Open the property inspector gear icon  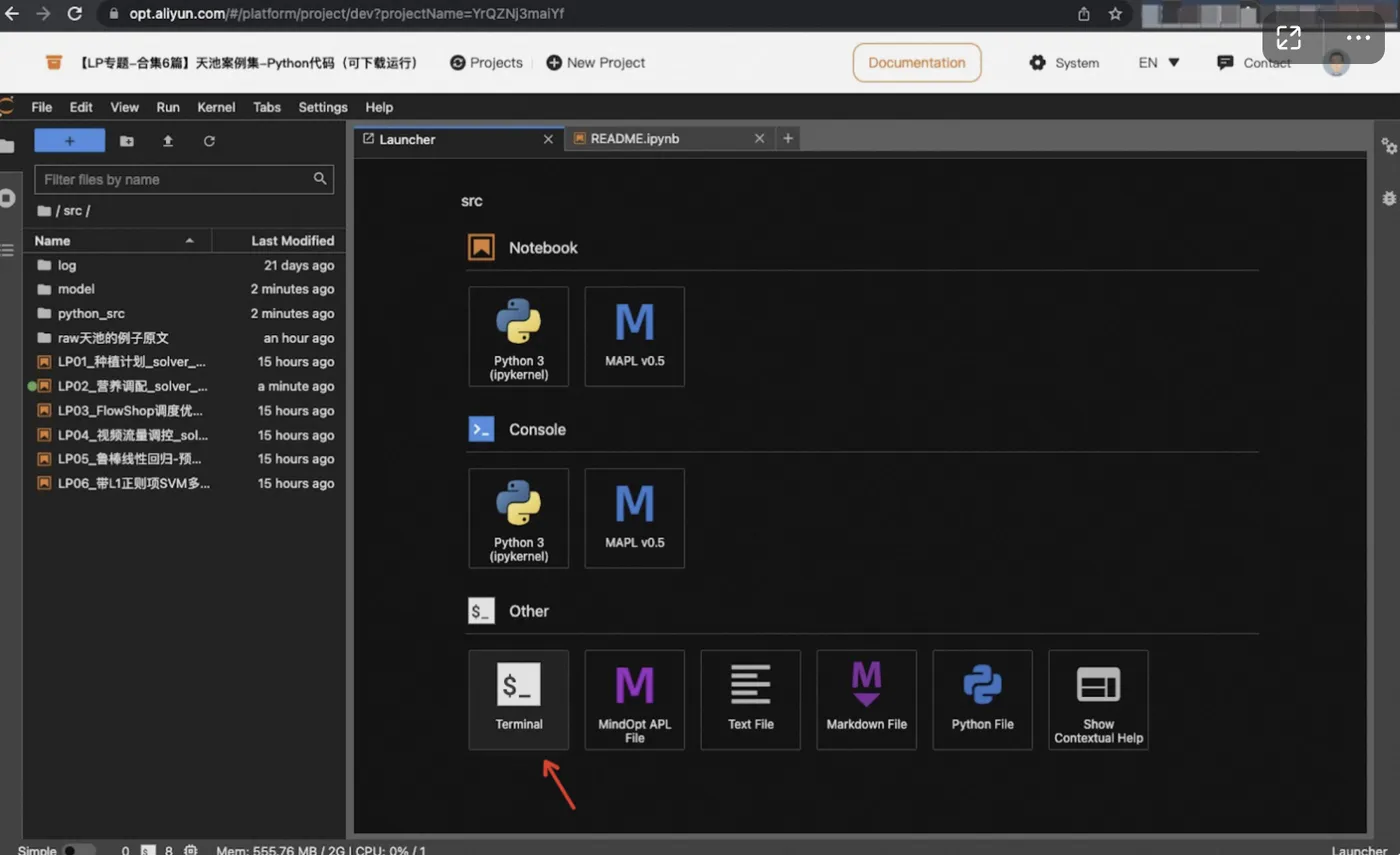click(x=1388, y=146)
